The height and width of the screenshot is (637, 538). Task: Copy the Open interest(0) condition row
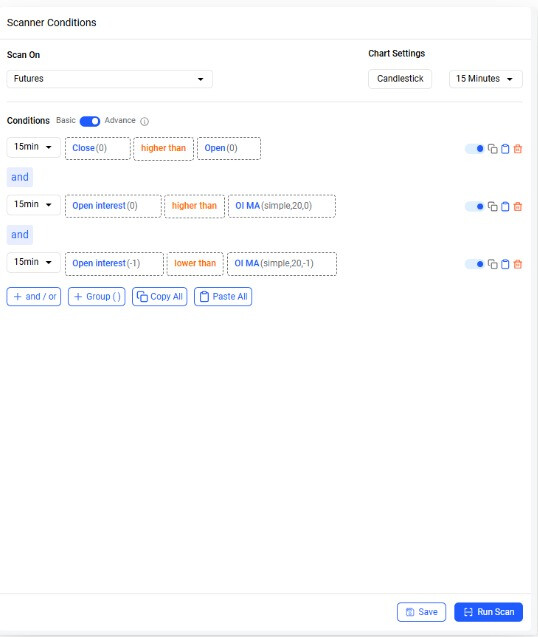point(492,206)
